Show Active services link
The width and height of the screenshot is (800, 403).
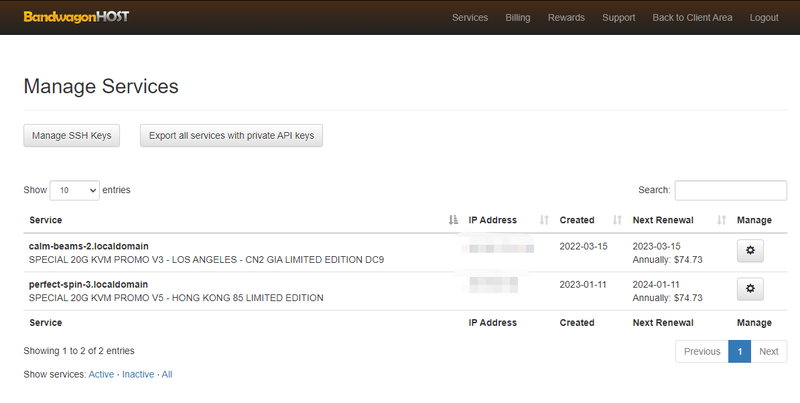101,374
